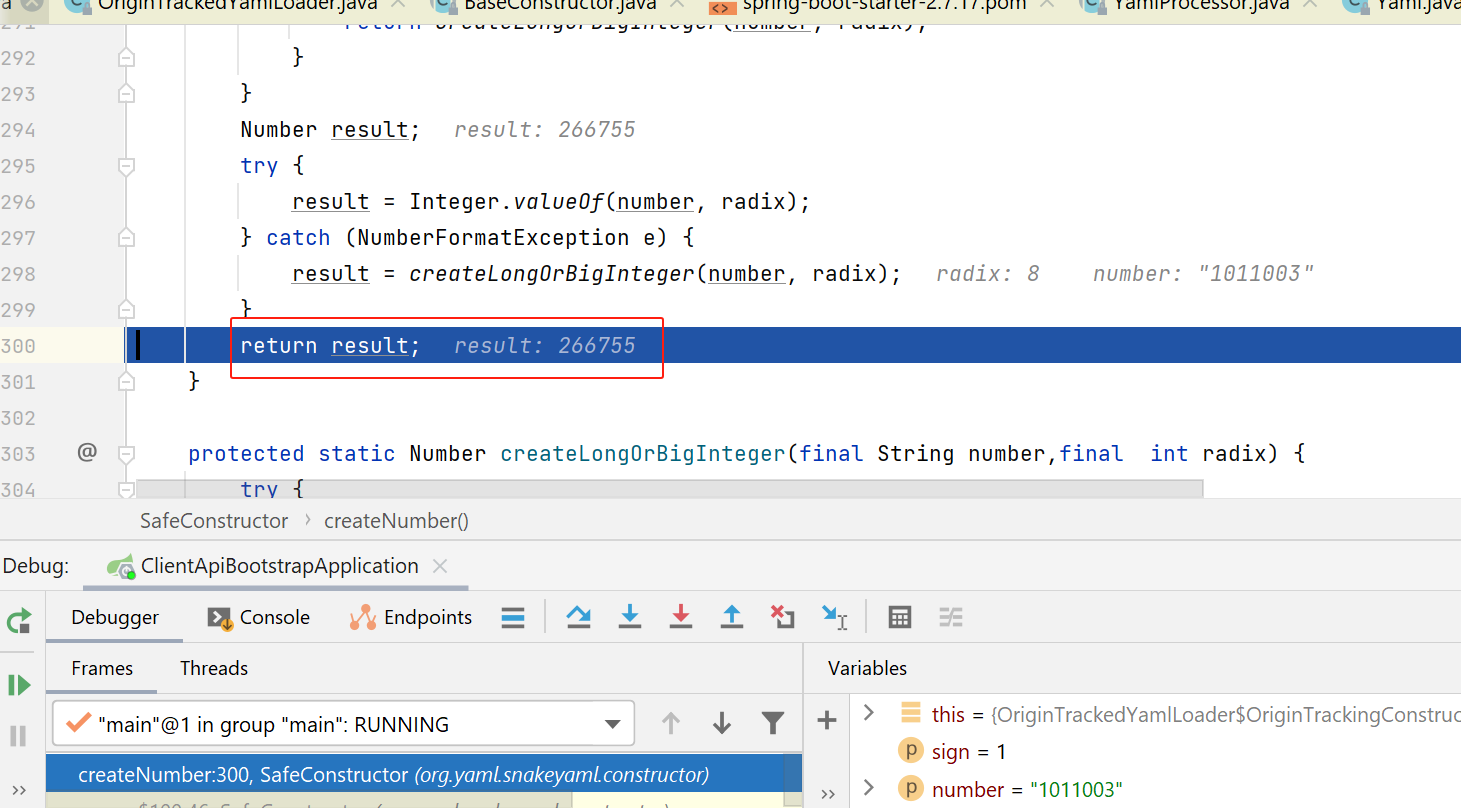
Task: Click the Step Out arrow icon
Action: point(732,617)
